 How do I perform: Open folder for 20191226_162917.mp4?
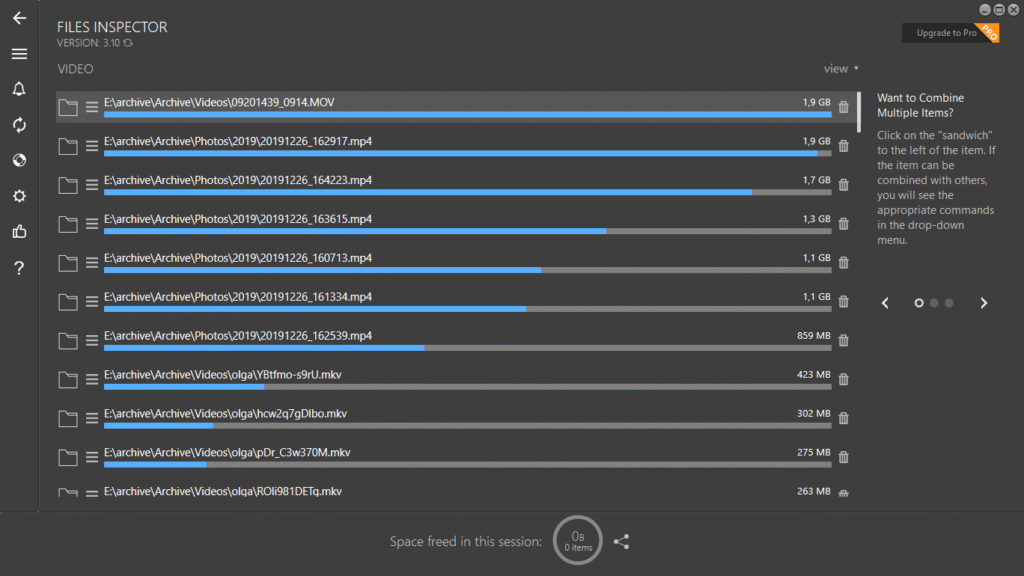click(x=68, y=147)
